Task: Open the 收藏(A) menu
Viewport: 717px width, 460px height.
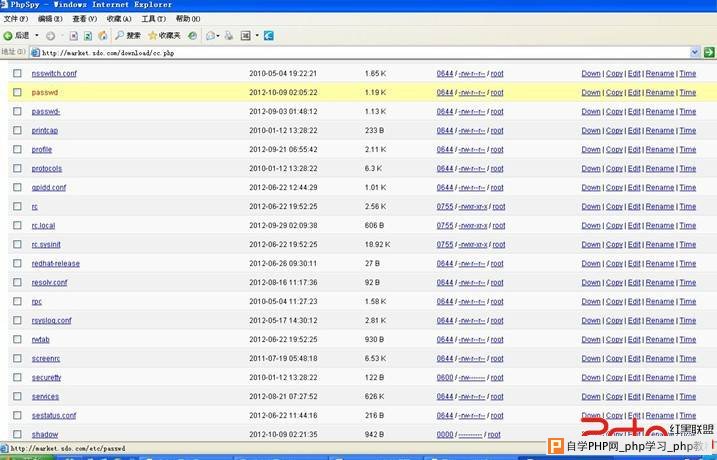Action: pyautogui.click(x=119, y=19)
